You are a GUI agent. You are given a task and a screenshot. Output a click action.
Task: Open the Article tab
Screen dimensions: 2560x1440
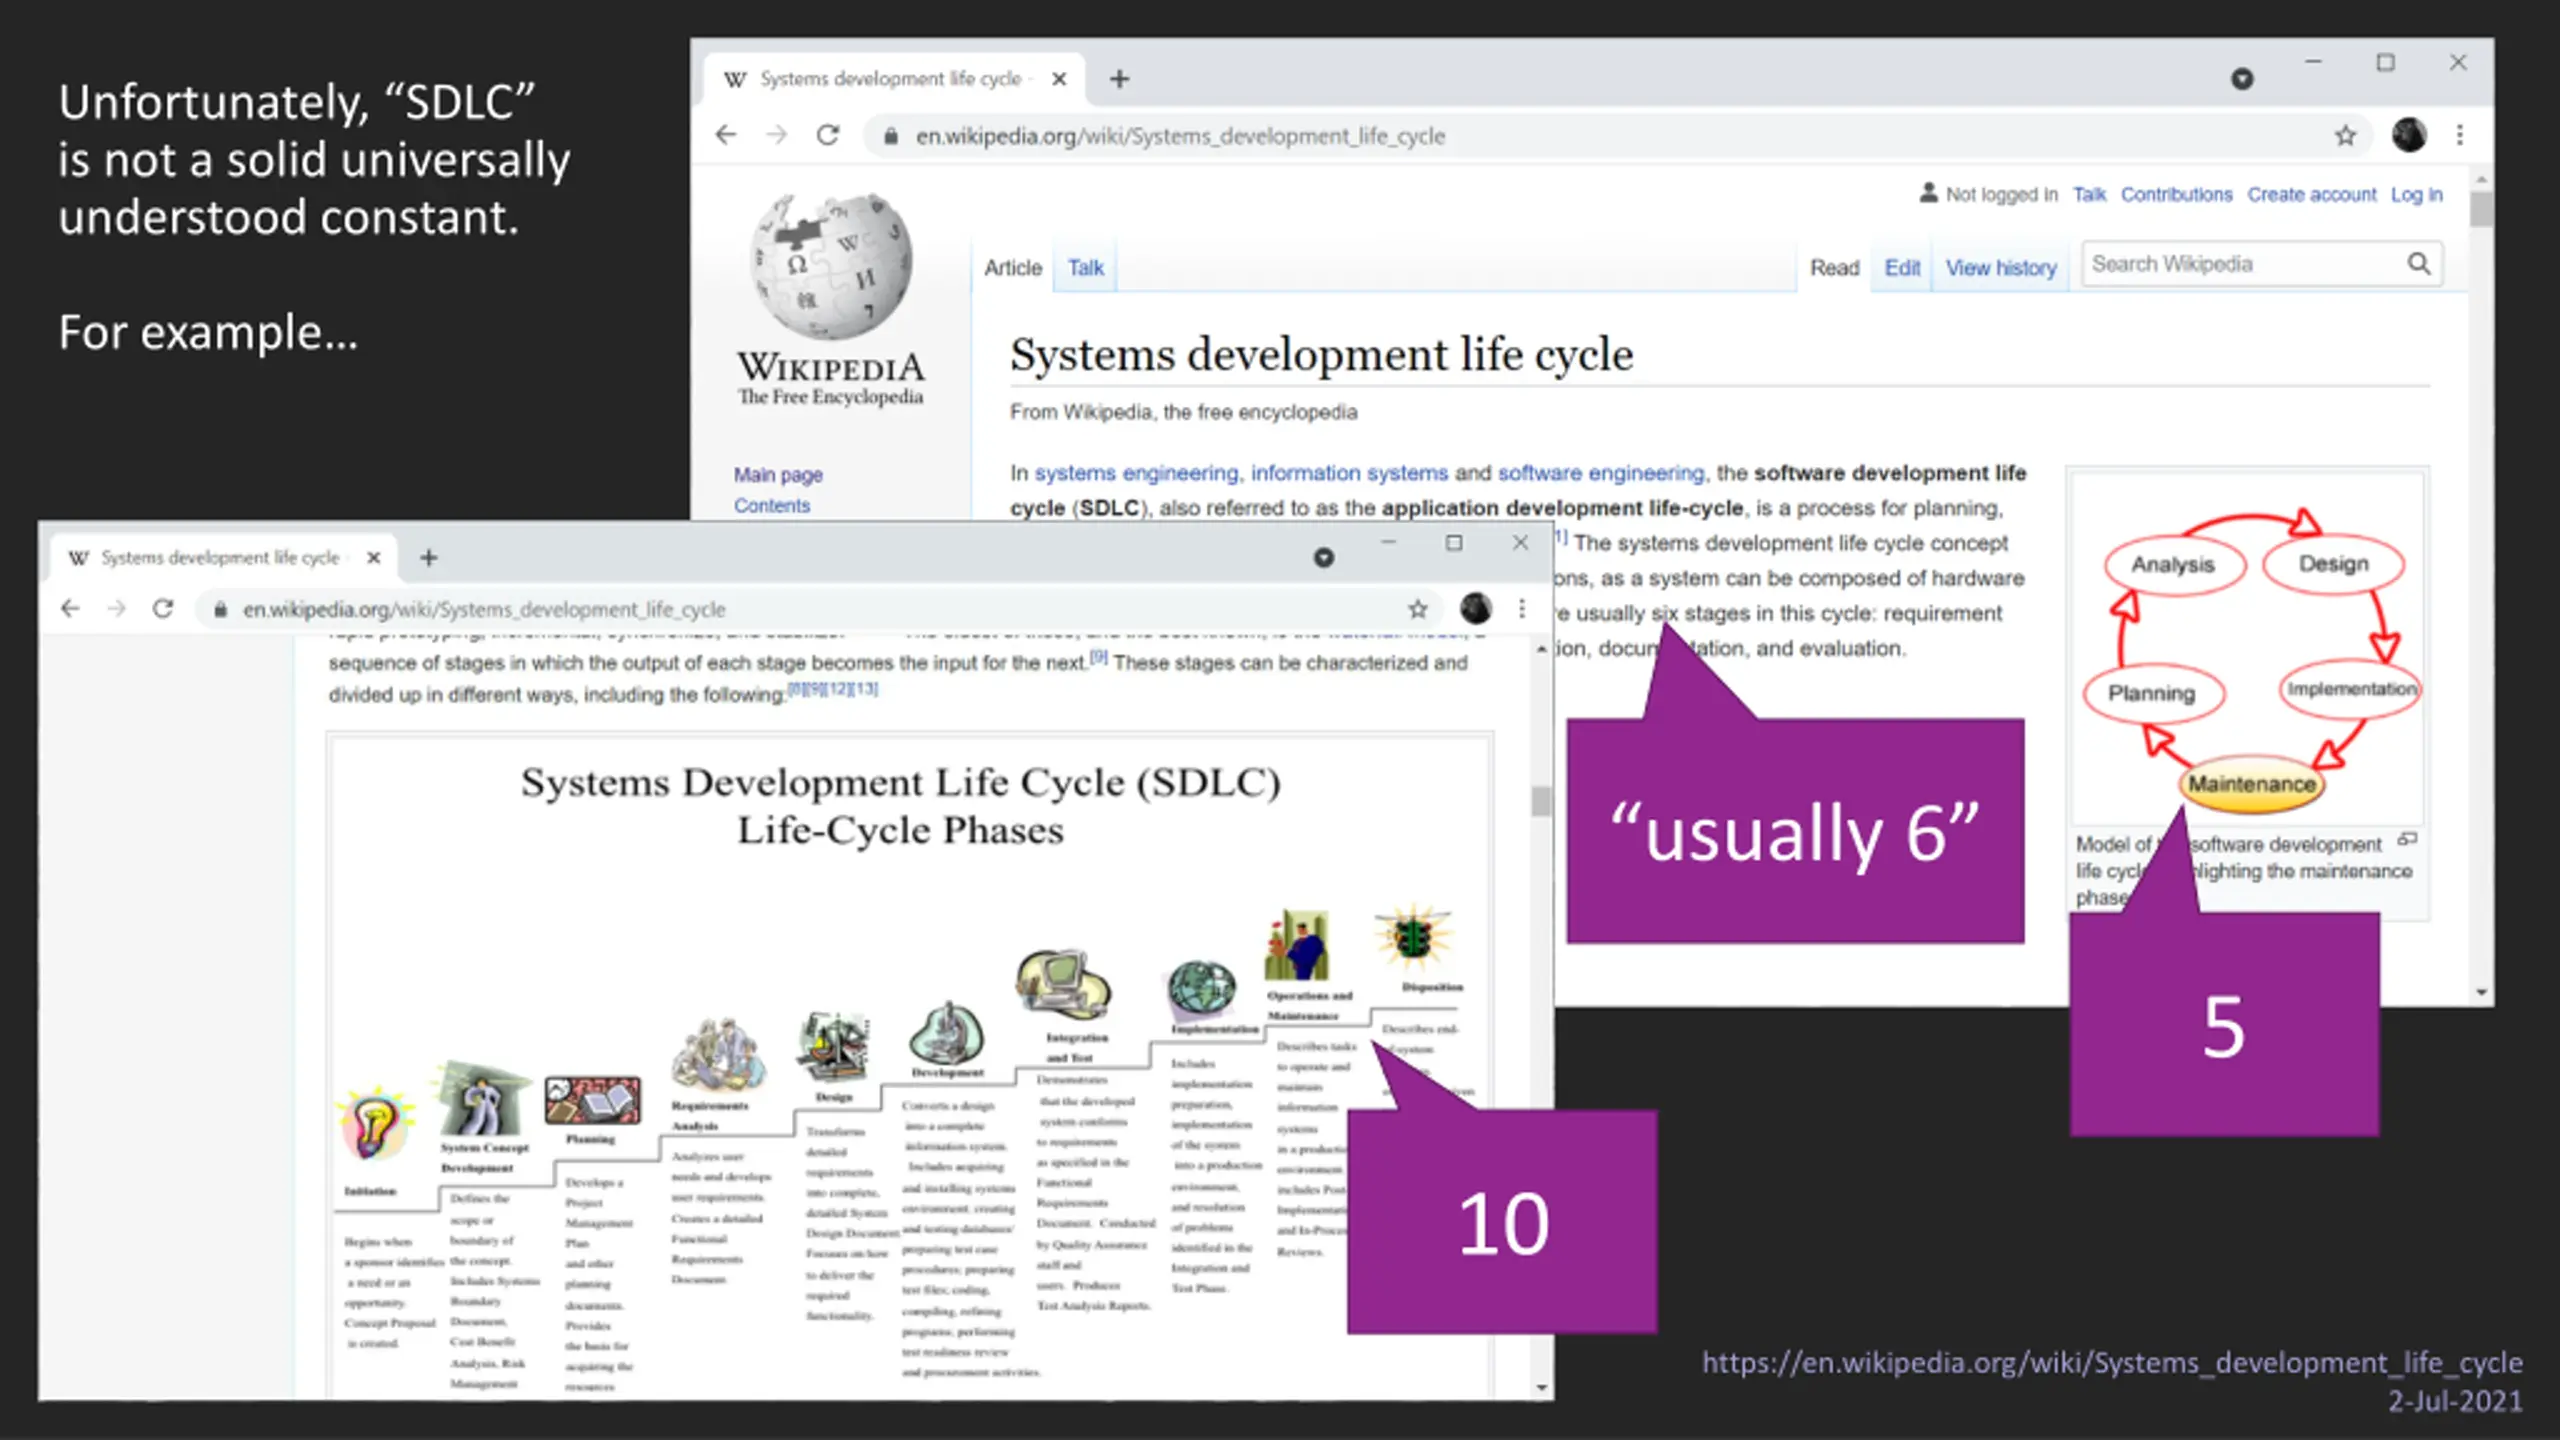(x=1012, y=267)
